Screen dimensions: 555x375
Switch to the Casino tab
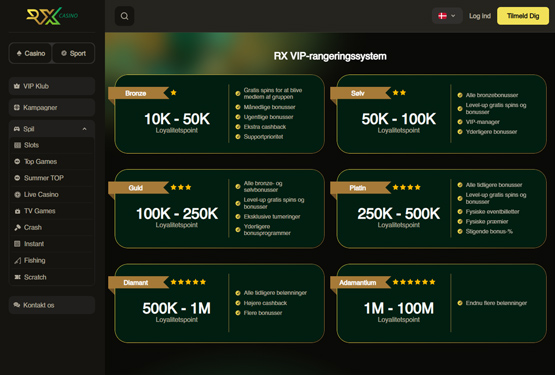click(x=31, y=53)
